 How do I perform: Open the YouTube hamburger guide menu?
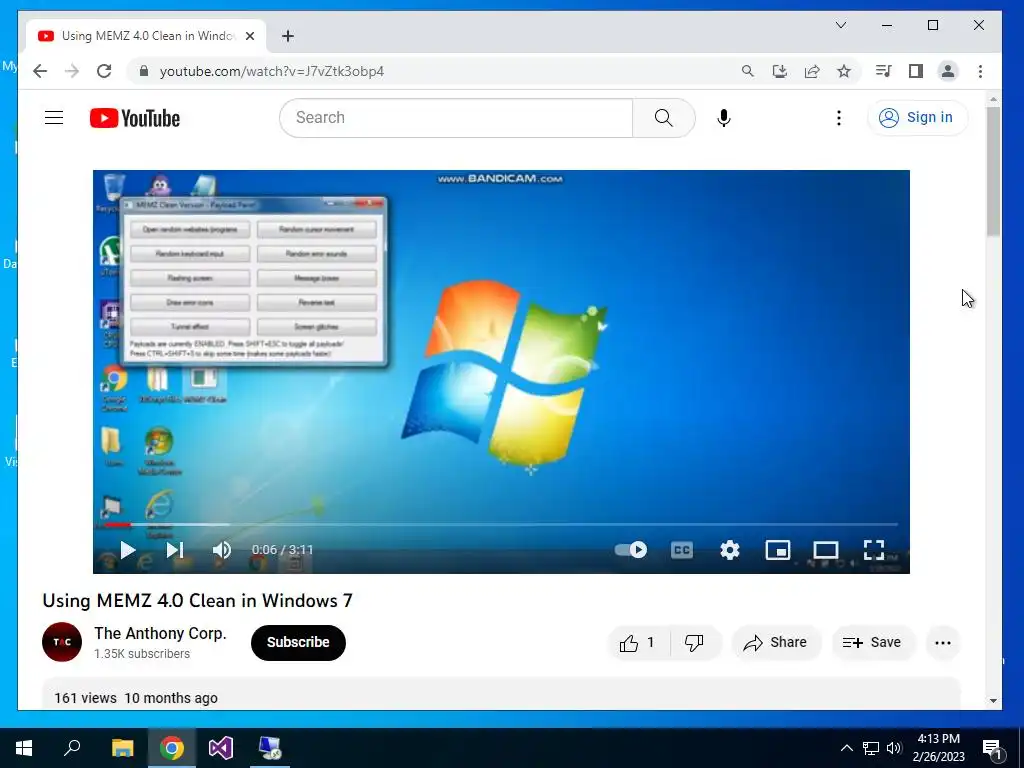click(54, 118)
